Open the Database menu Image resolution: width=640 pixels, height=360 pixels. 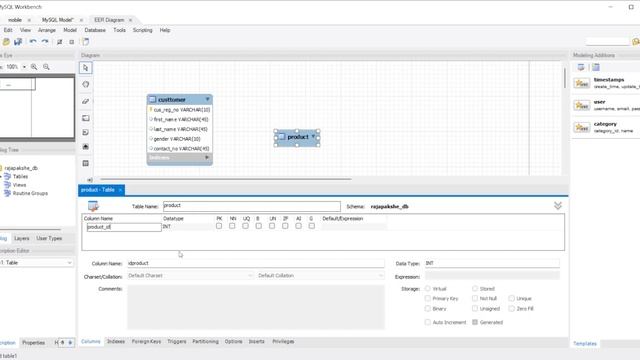[x=95, y=30]
